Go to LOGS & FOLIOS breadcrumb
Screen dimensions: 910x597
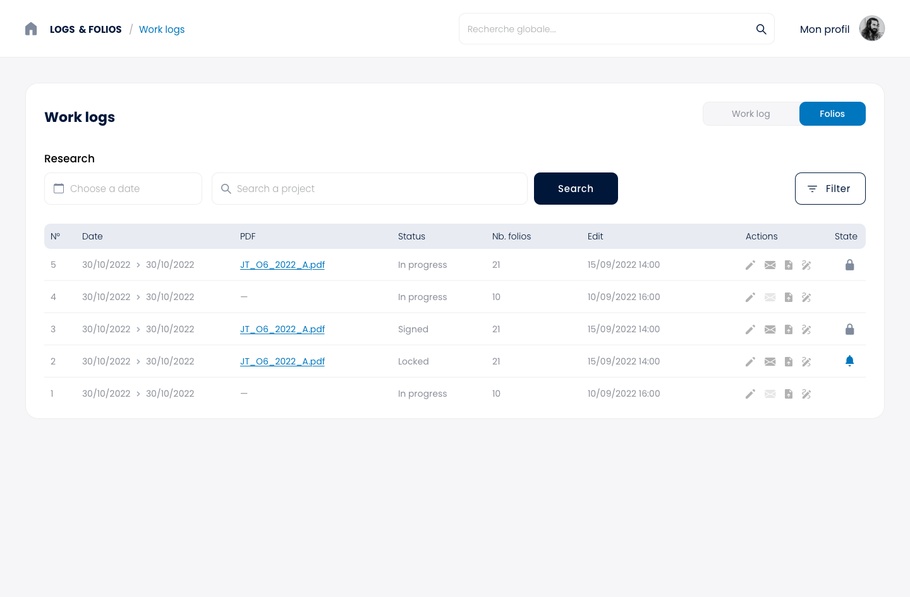pyautogui.click(x=86, y=30)
